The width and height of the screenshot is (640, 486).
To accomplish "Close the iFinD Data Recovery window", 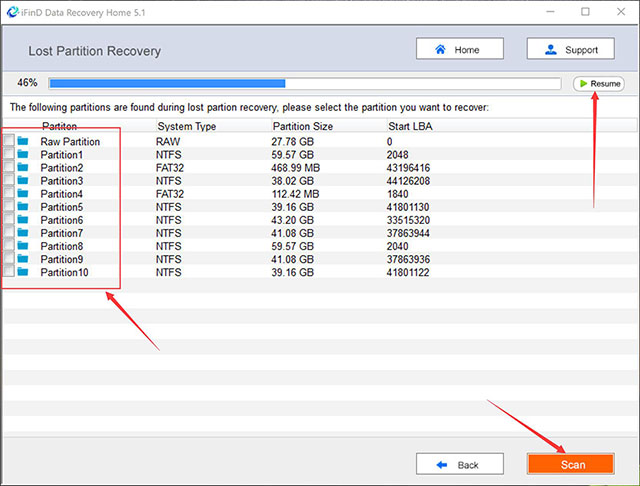I will [621, 12].
